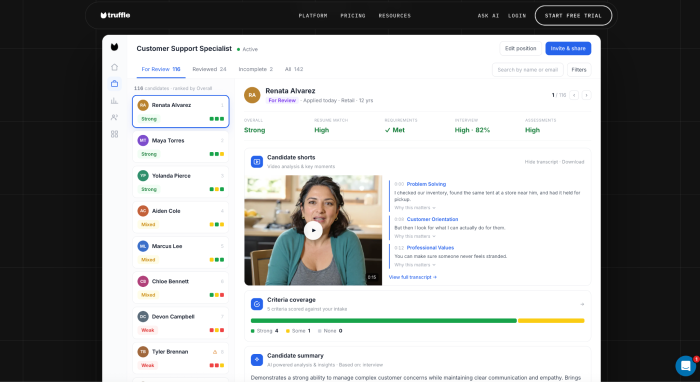
Task: Click the green Strong segment of coverage bar
Action: point(383,320)
